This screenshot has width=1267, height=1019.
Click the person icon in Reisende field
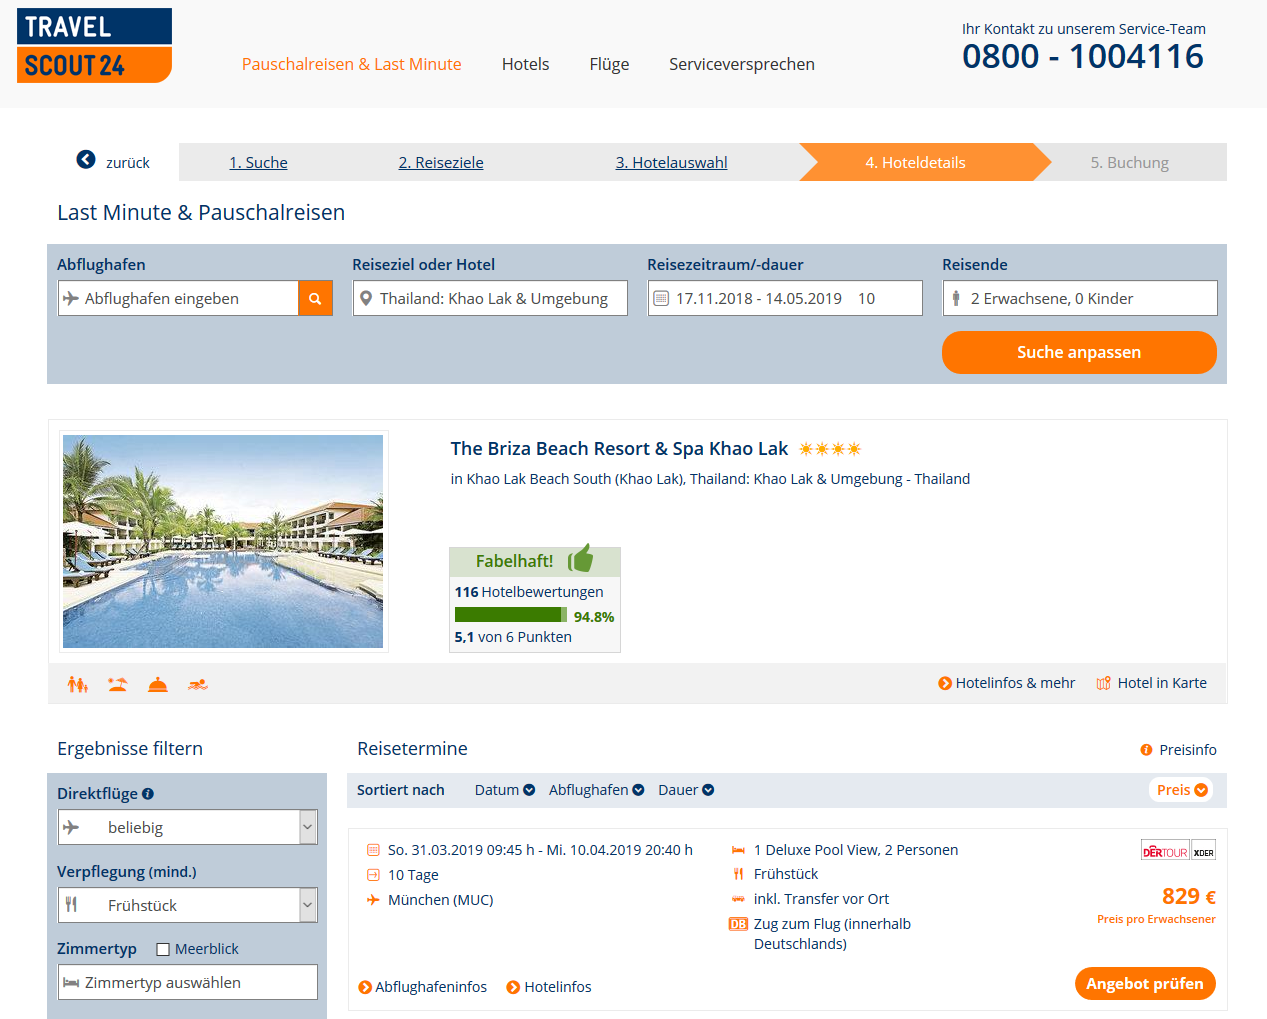[957, 298]
